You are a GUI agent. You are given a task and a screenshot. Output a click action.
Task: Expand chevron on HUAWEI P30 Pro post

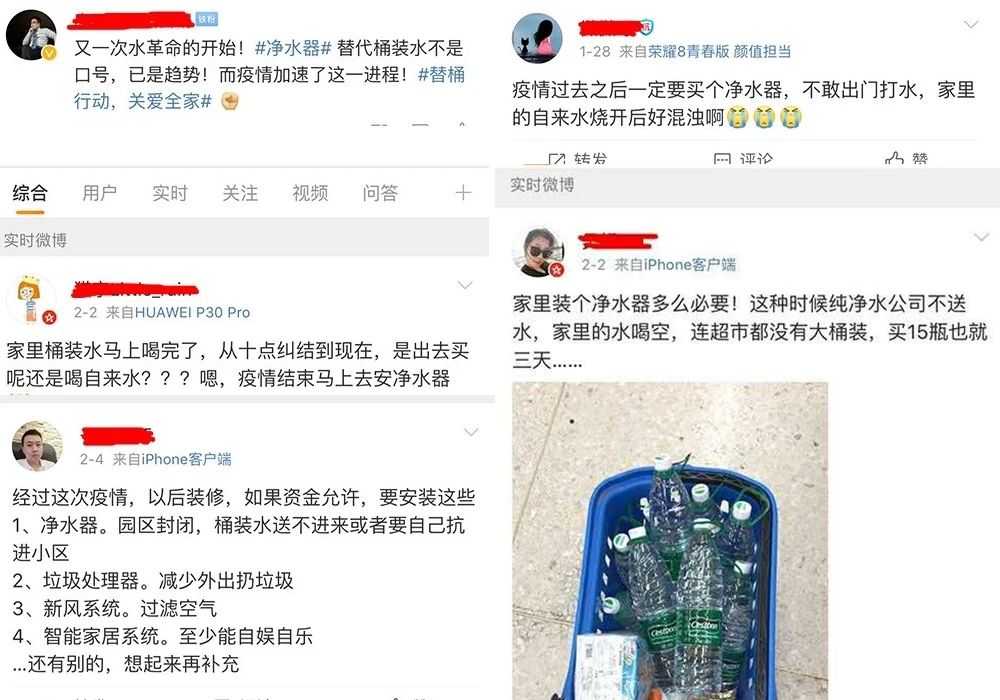[466, 285]
